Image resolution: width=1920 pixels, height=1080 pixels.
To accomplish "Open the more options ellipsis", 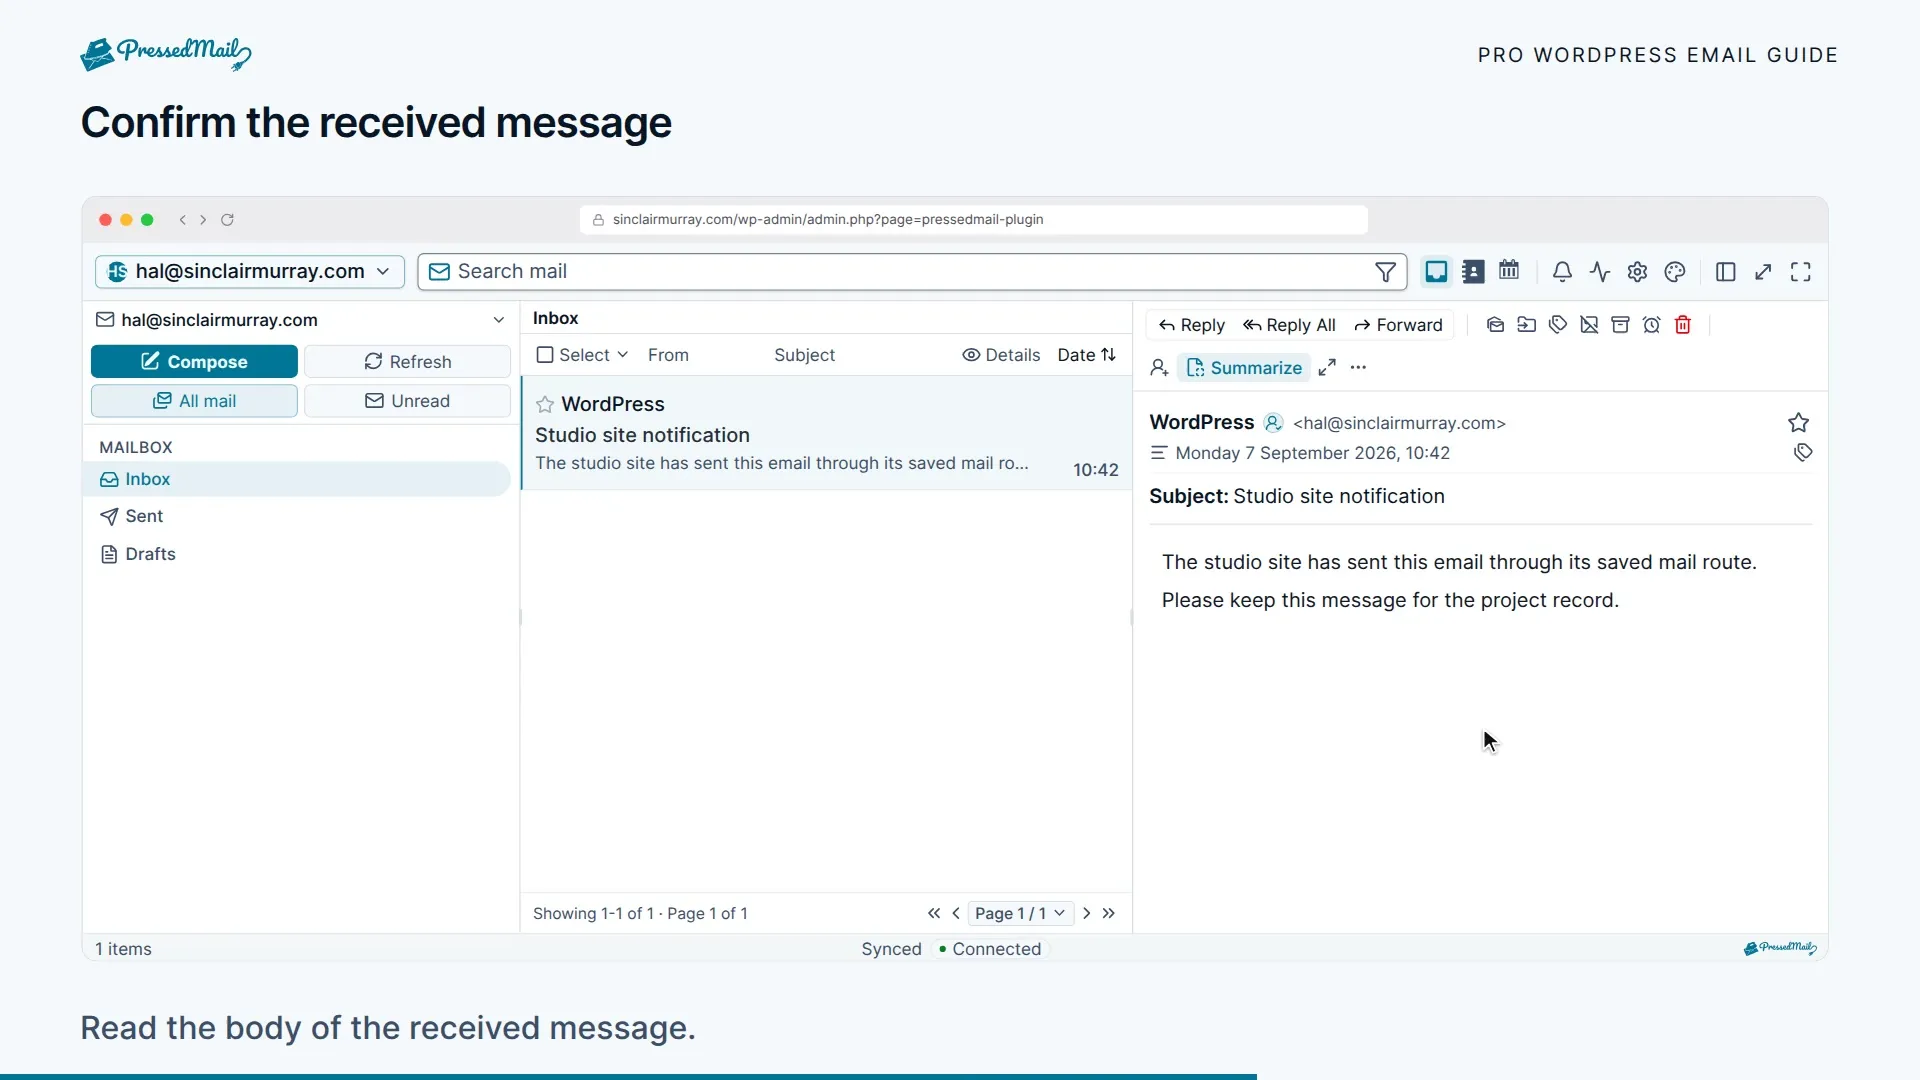I will tap(1358, 368).
